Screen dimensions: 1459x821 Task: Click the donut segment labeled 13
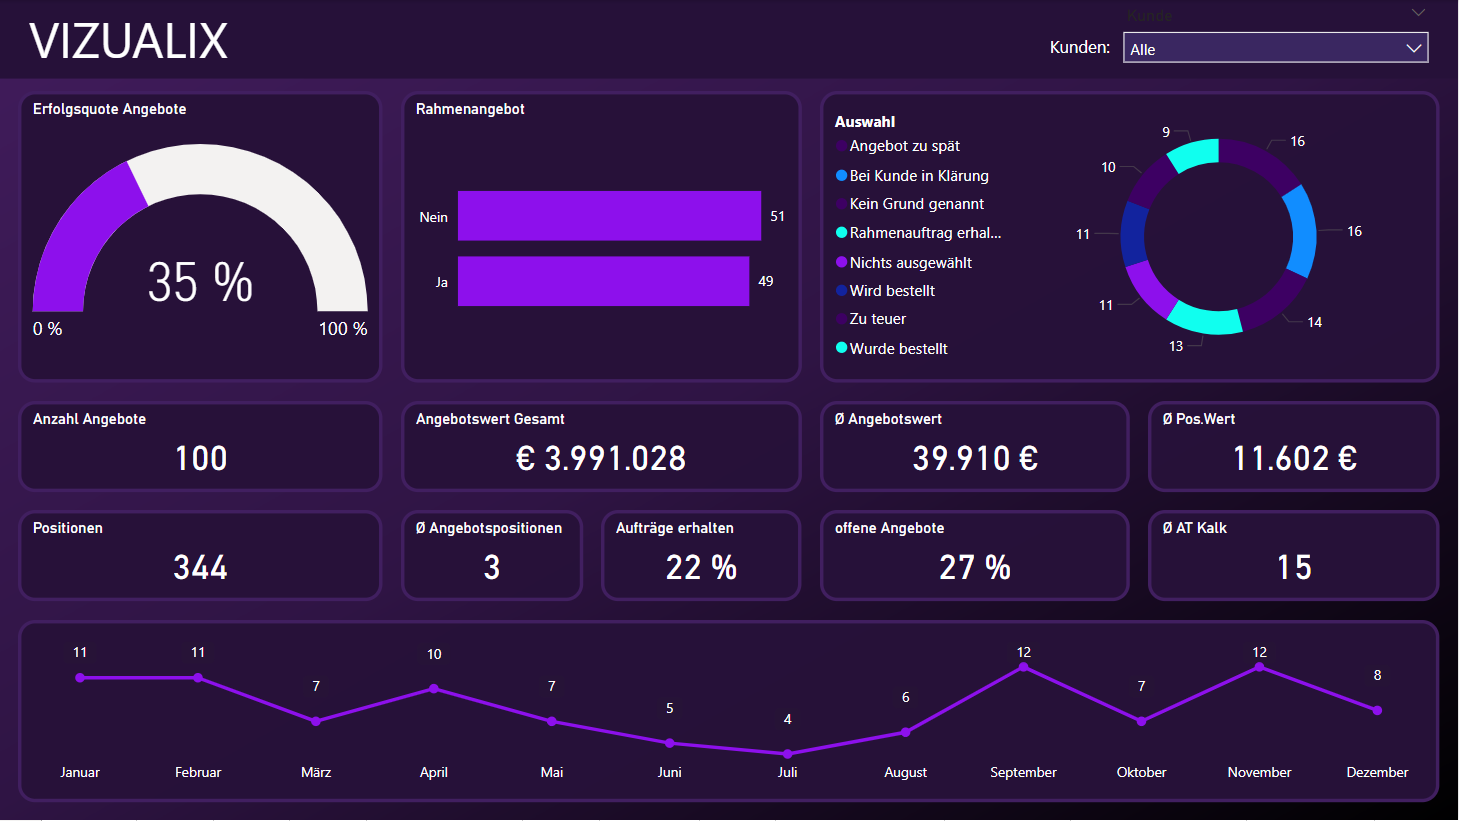[x=1204, y=319]
